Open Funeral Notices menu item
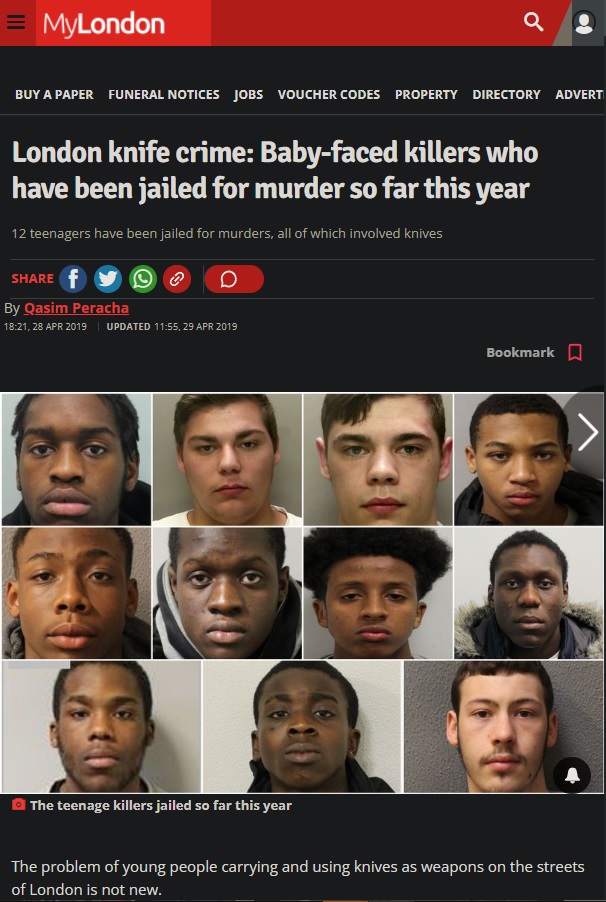 (x=164, y=94)
